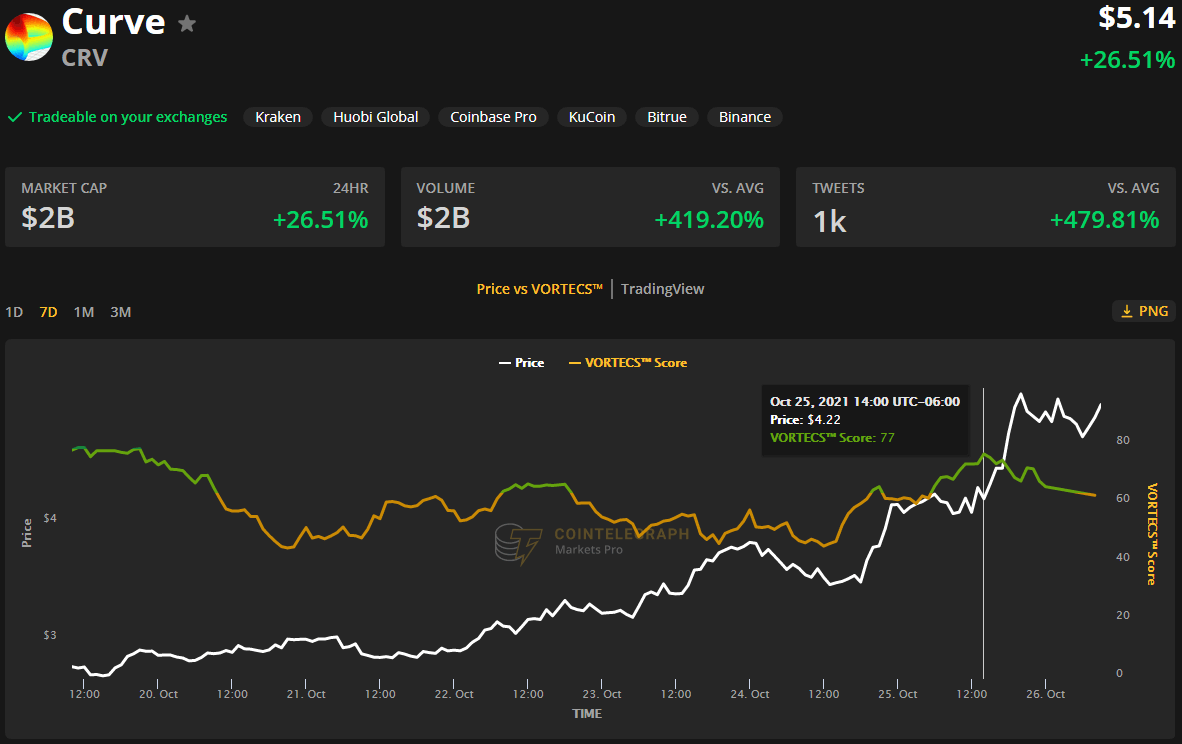The image size is (1182, 744).
Task: Select the 7D time range
Action: pos(48,312)
